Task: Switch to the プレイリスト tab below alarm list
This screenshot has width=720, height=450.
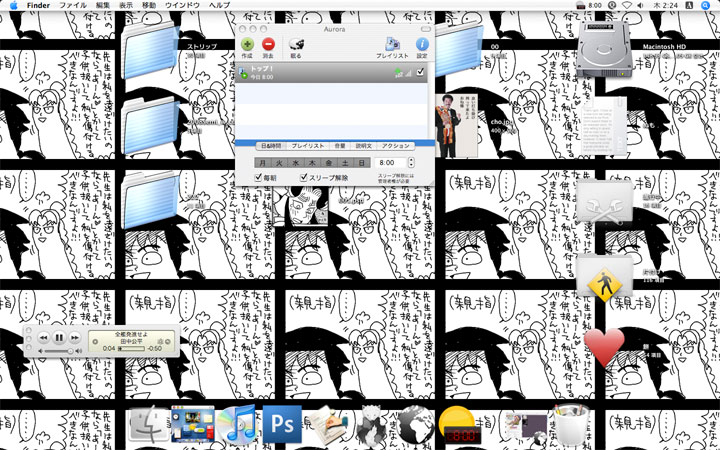Action: coord(308,146)
